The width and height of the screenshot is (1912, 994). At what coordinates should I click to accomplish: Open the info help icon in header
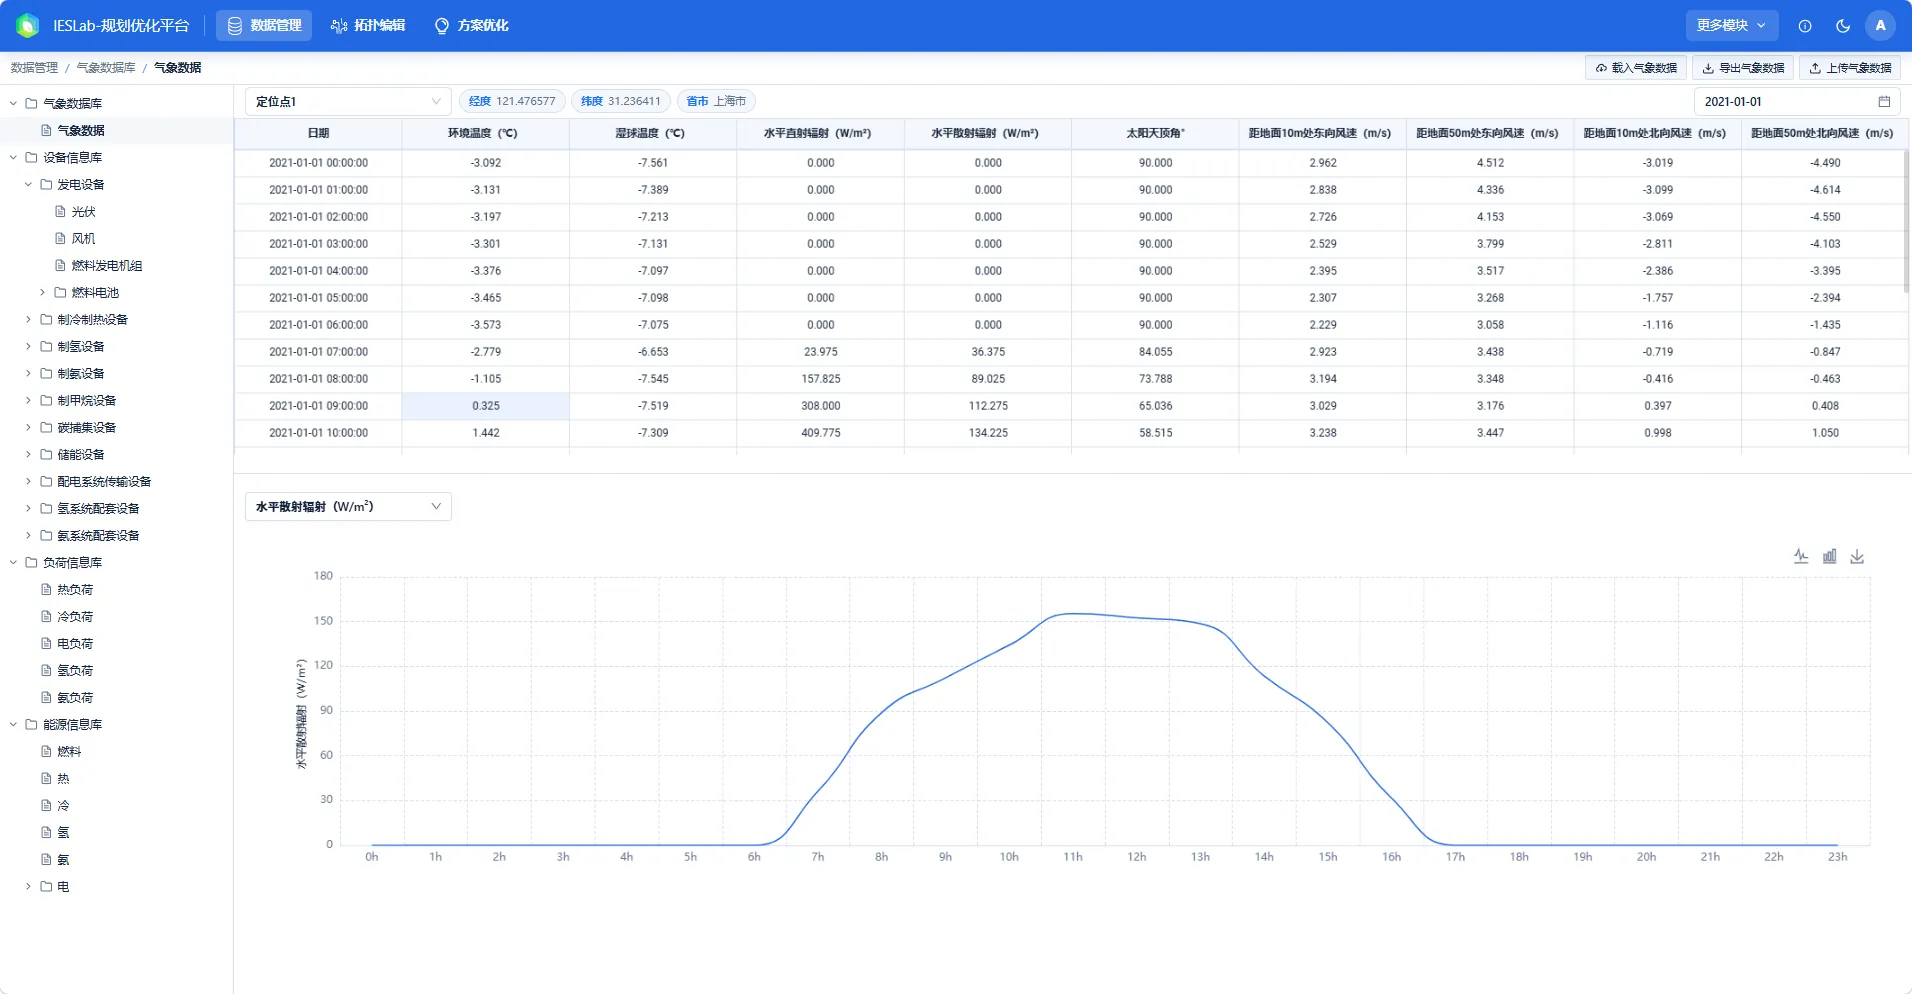pyautogui.click(x=1805, y=26)
